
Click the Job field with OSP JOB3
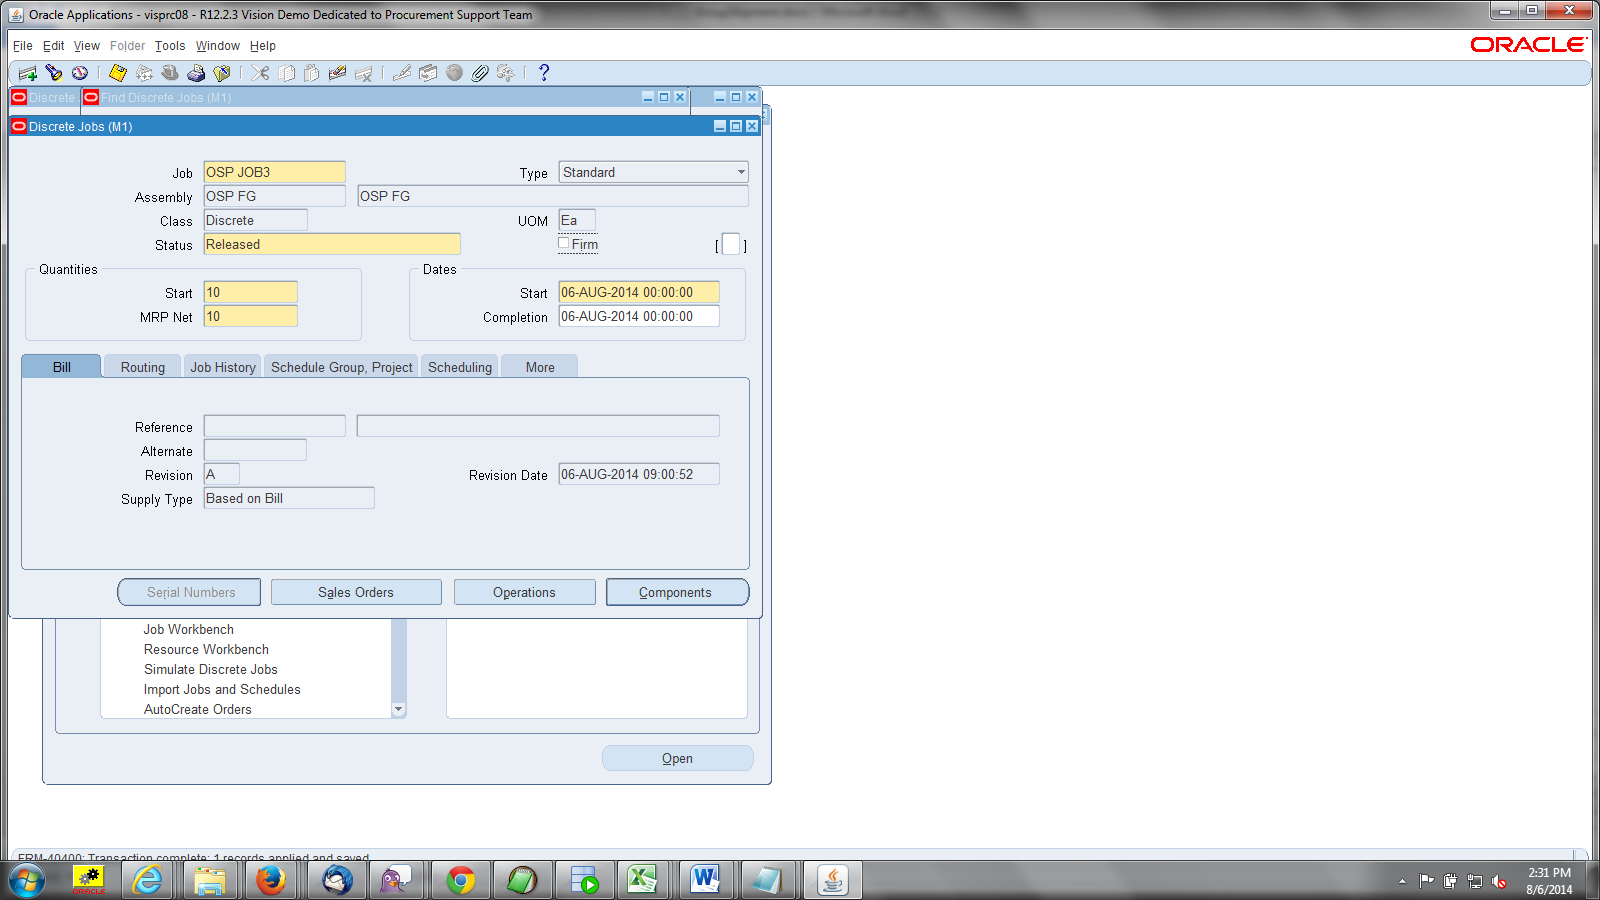pyautogui.click(x=275, y=172)
